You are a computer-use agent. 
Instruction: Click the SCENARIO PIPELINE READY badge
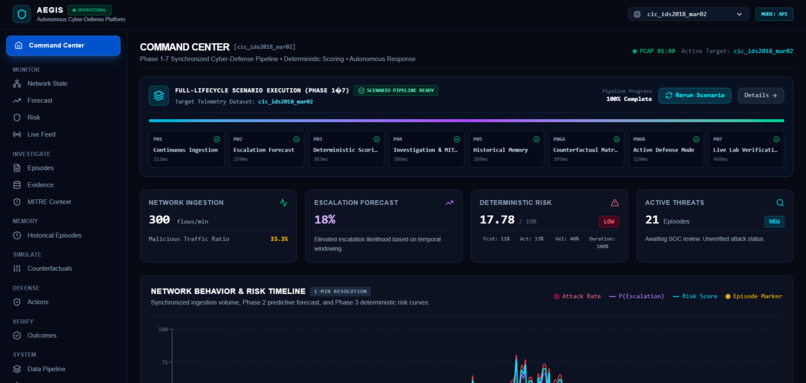(396, 90)
